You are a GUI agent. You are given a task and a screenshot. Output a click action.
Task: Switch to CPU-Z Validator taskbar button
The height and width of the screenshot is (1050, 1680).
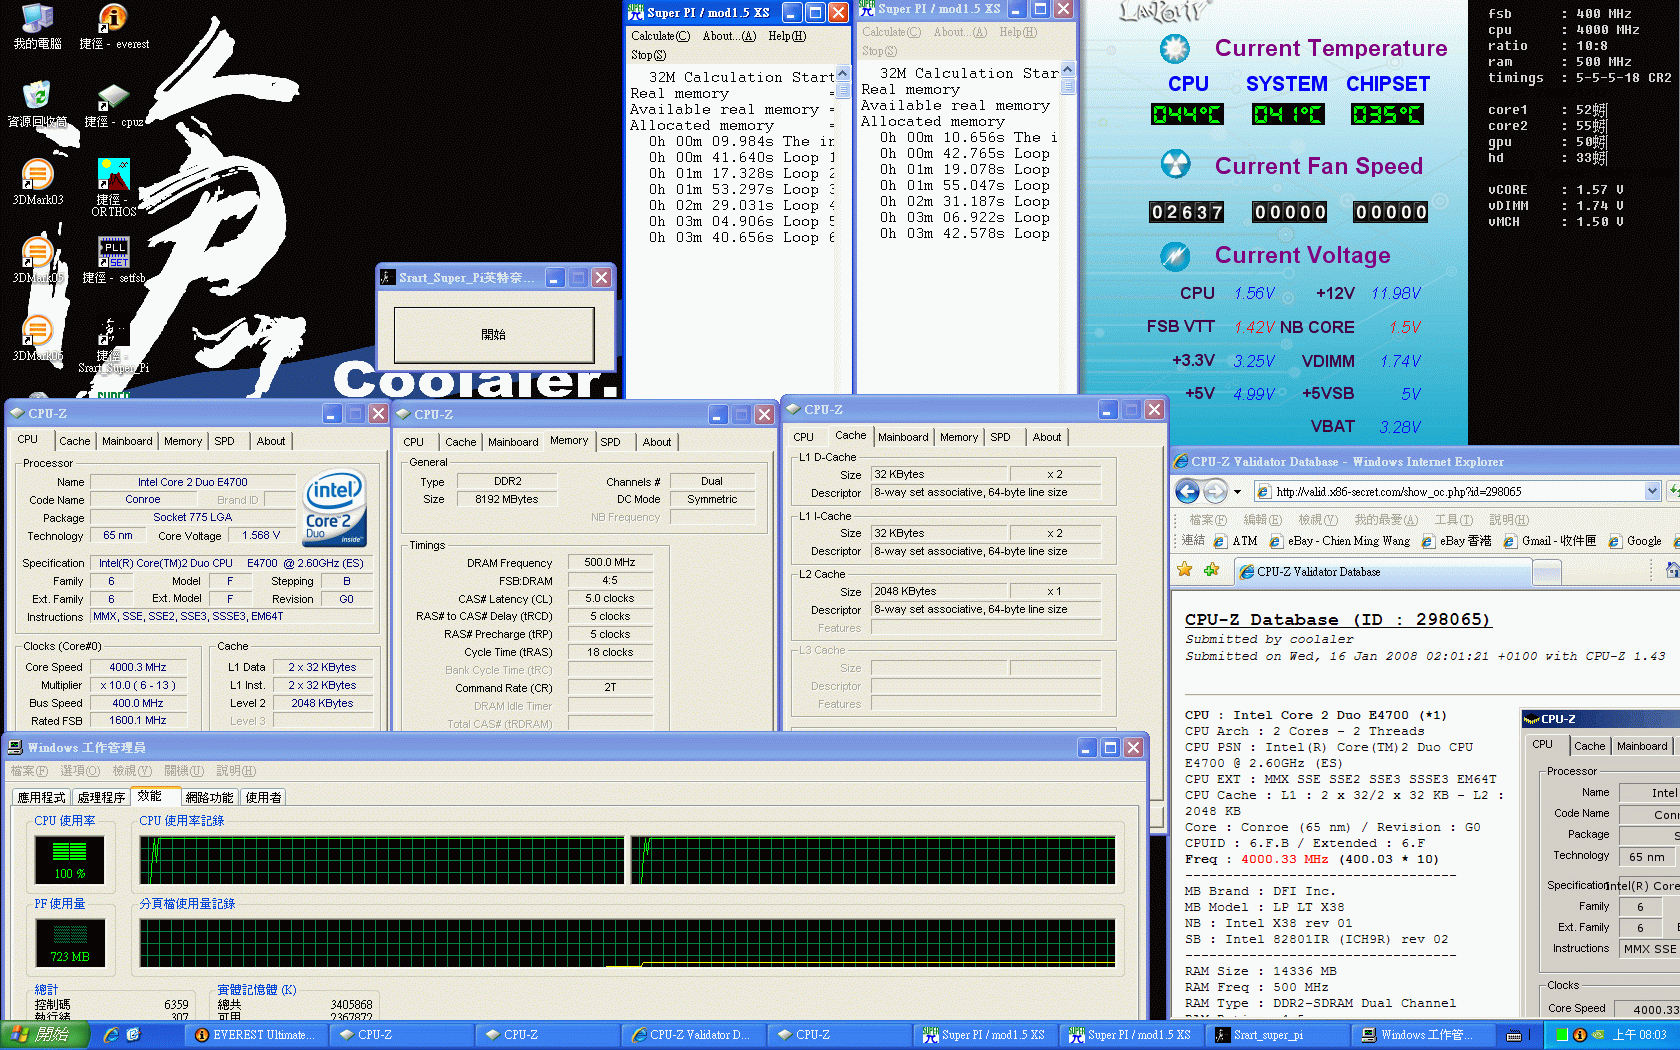point(692,1035)
